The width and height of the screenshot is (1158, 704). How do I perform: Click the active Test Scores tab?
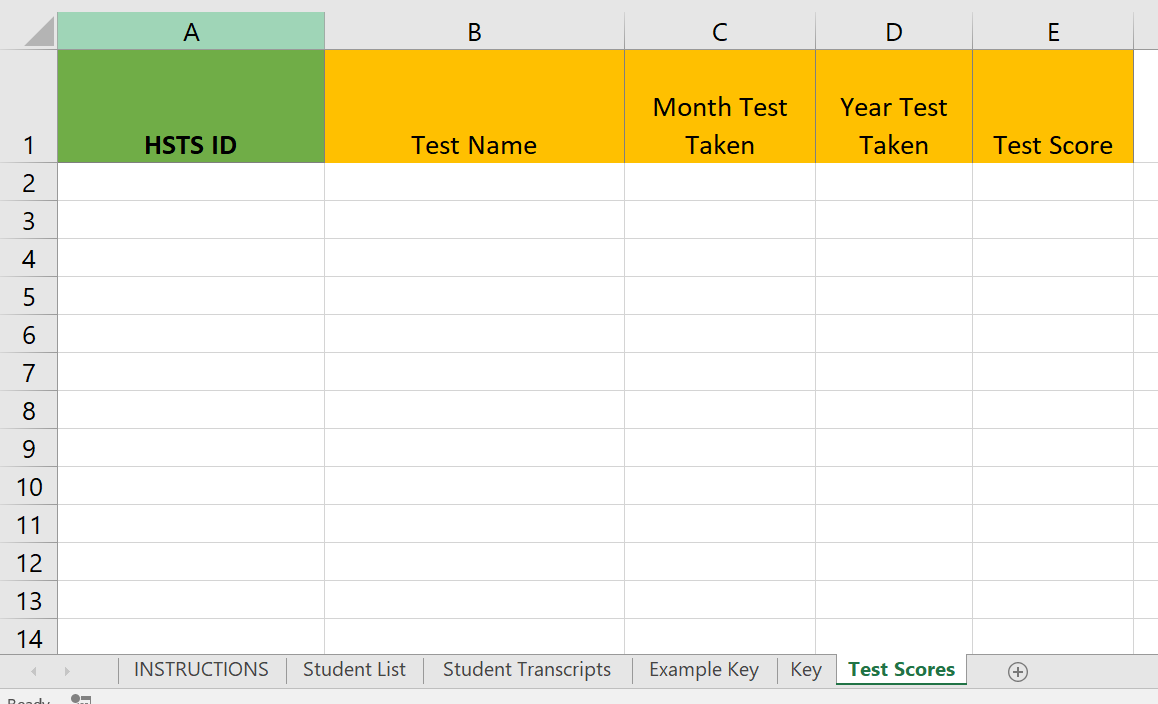pos(901,670)
